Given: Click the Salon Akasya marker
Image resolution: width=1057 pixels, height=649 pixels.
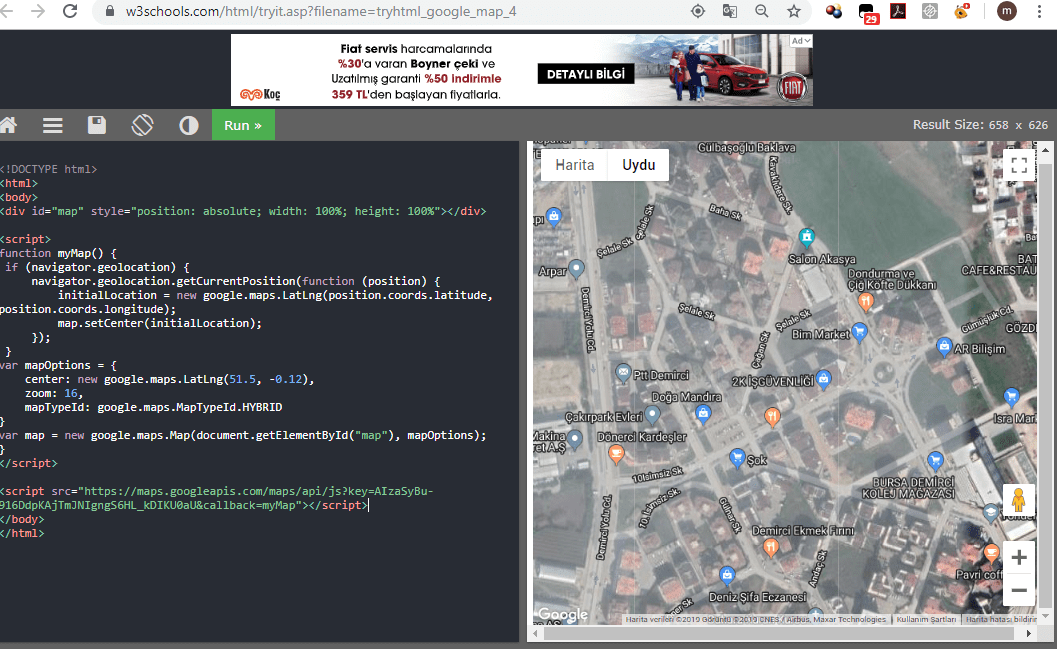Looking at the screenshot, I should coord(807,237).
